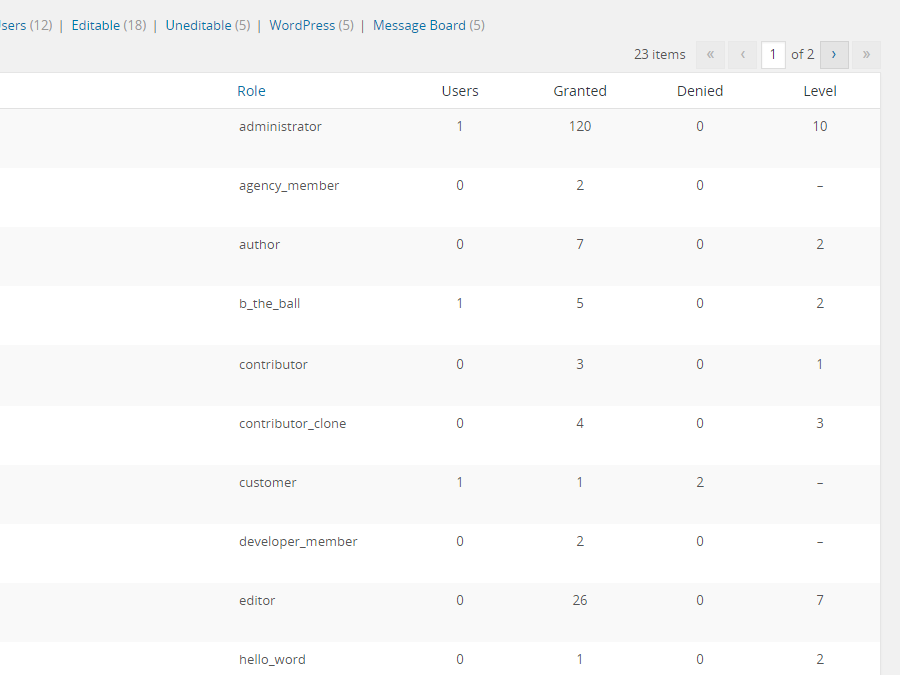This screenshot has width=900, height=675.
Task: Show Uneditable roles filter
Action: 198,25
